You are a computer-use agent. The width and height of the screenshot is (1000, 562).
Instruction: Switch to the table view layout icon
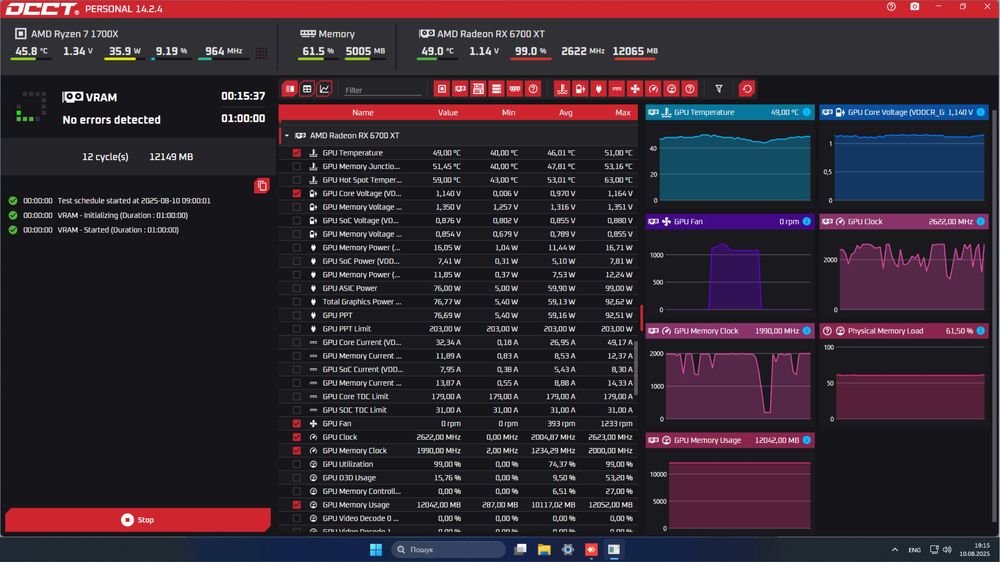290,89
